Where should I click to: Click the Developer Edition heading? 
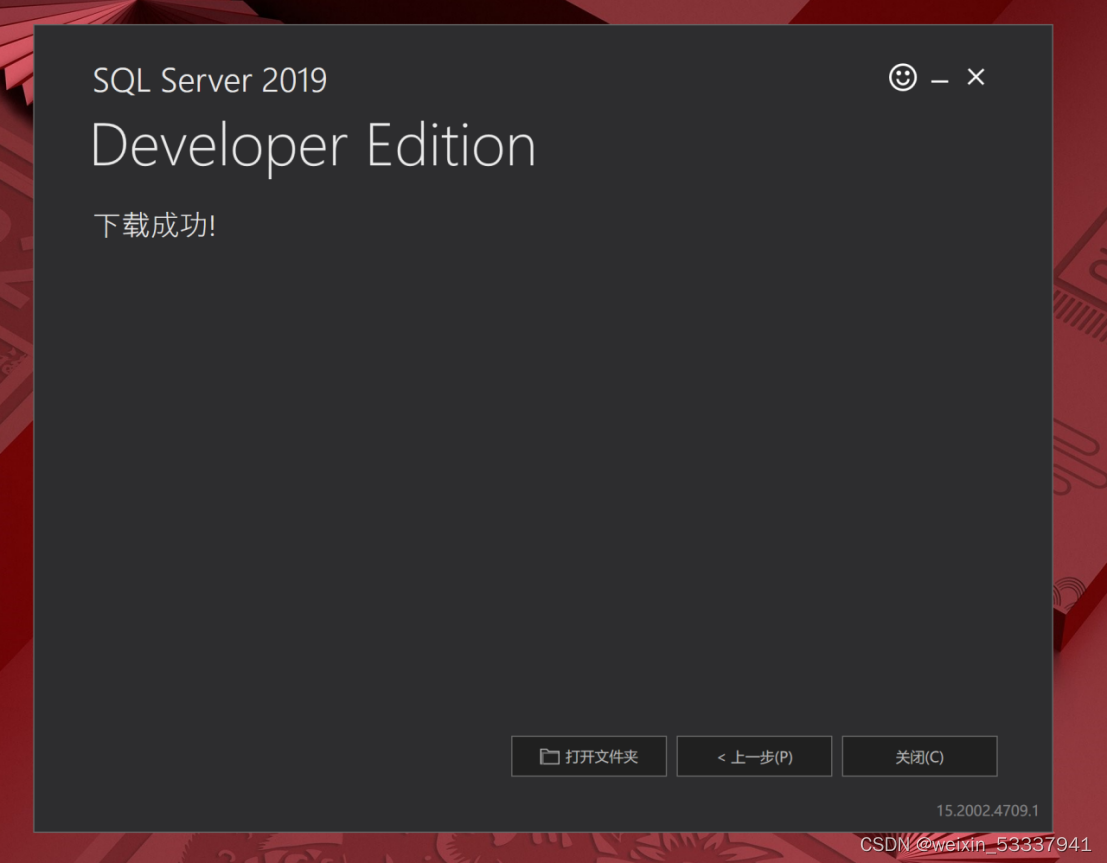313,146
